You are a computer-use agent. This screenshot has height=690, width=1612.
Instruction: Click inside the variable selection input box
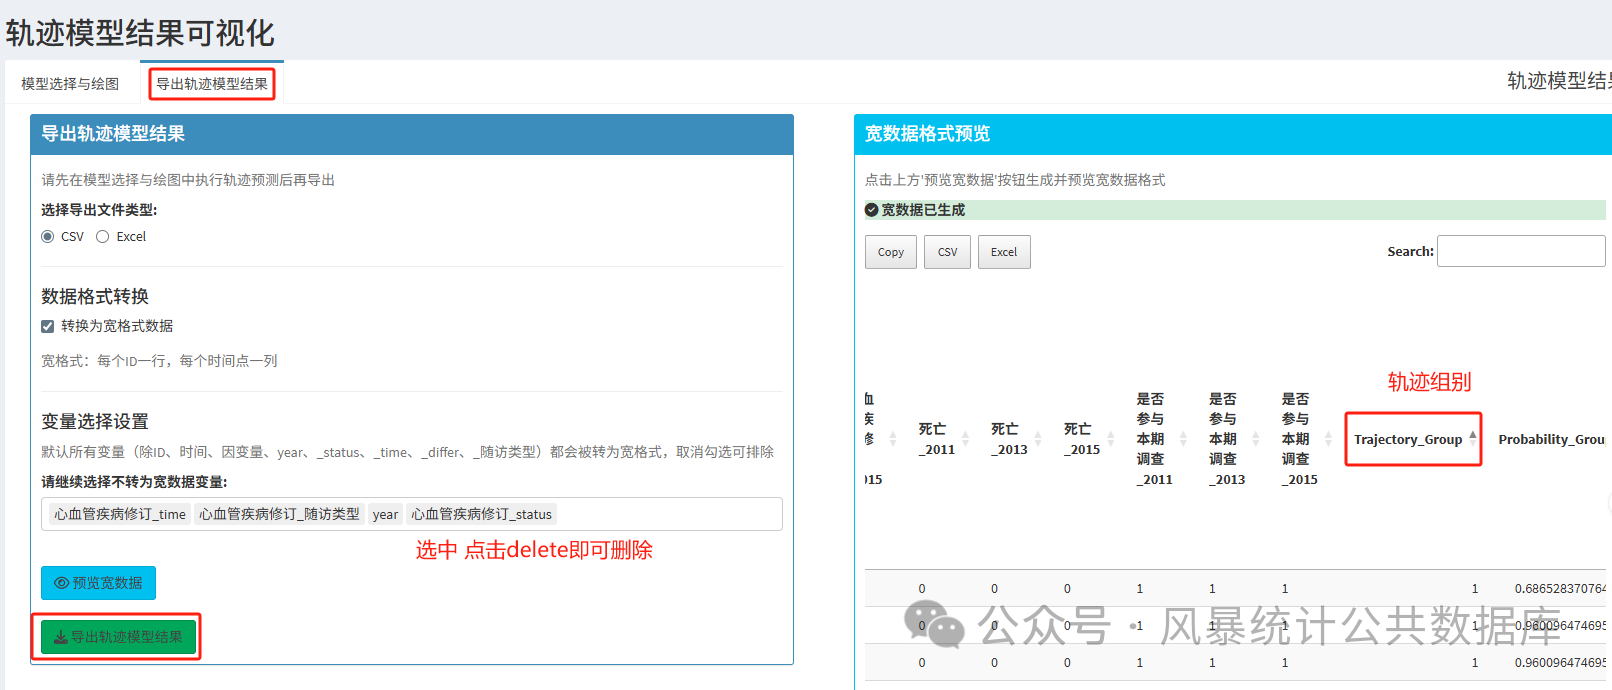412,514
